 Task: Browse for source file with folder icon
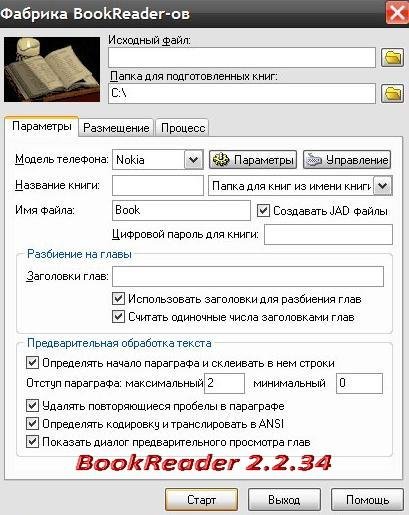392,57
